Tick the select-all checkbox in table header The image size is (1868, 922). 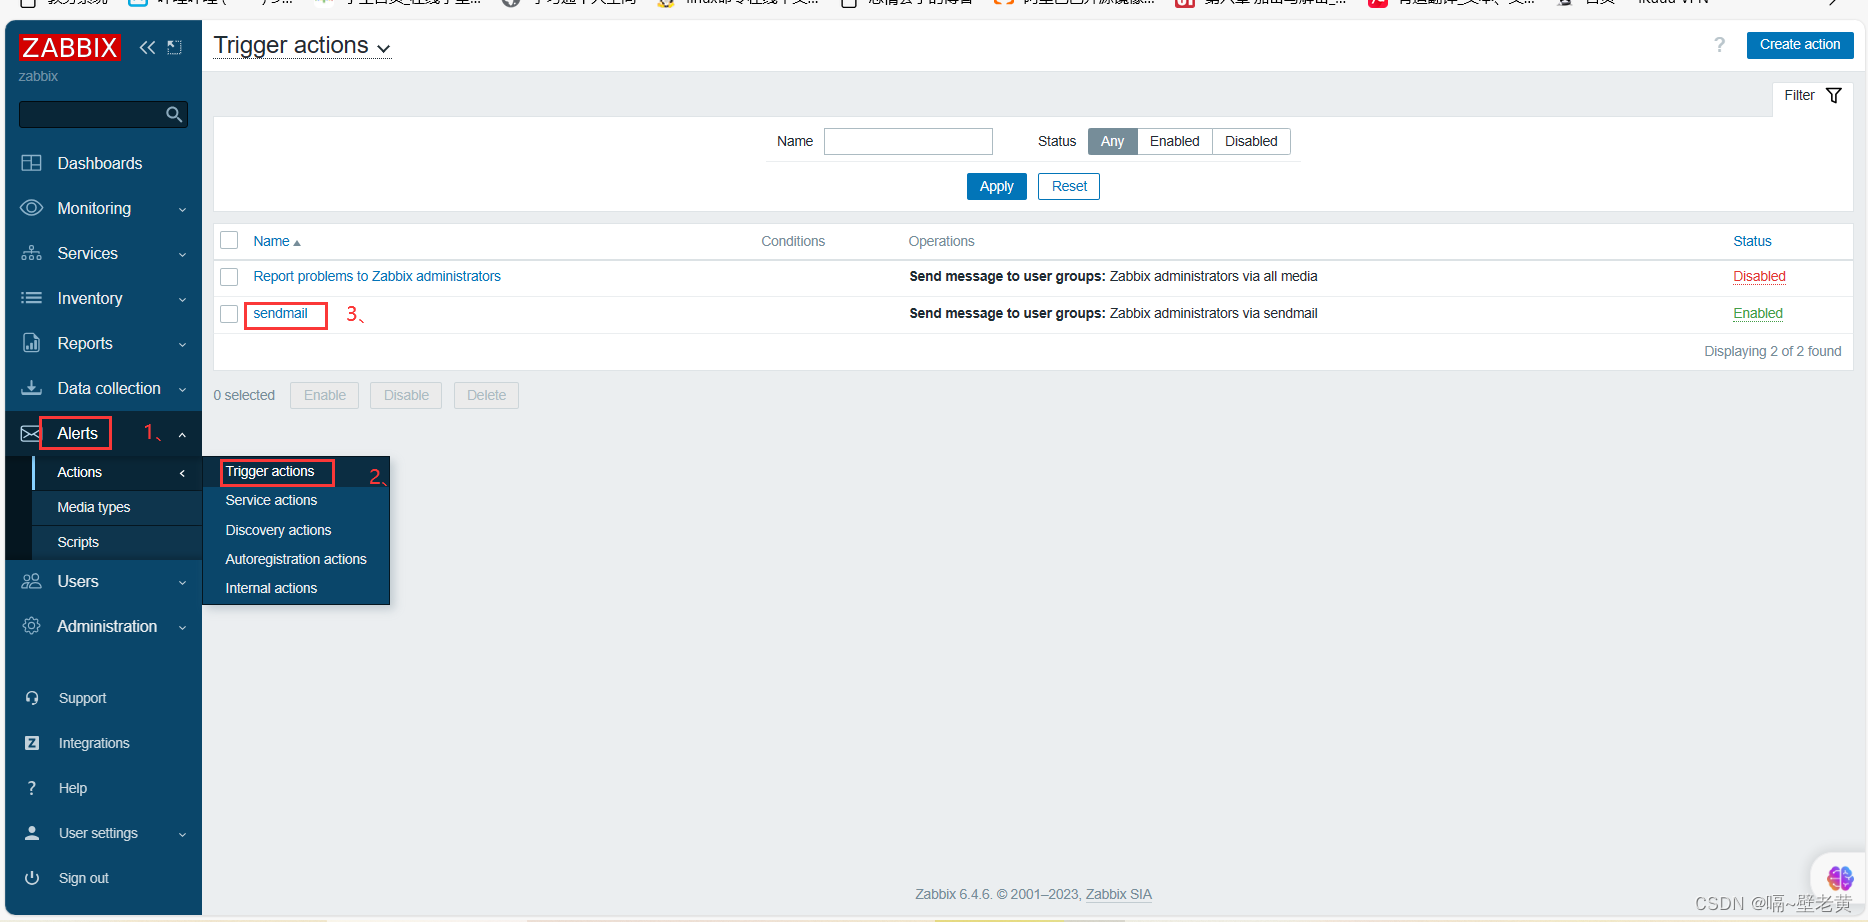click(229, 240)
